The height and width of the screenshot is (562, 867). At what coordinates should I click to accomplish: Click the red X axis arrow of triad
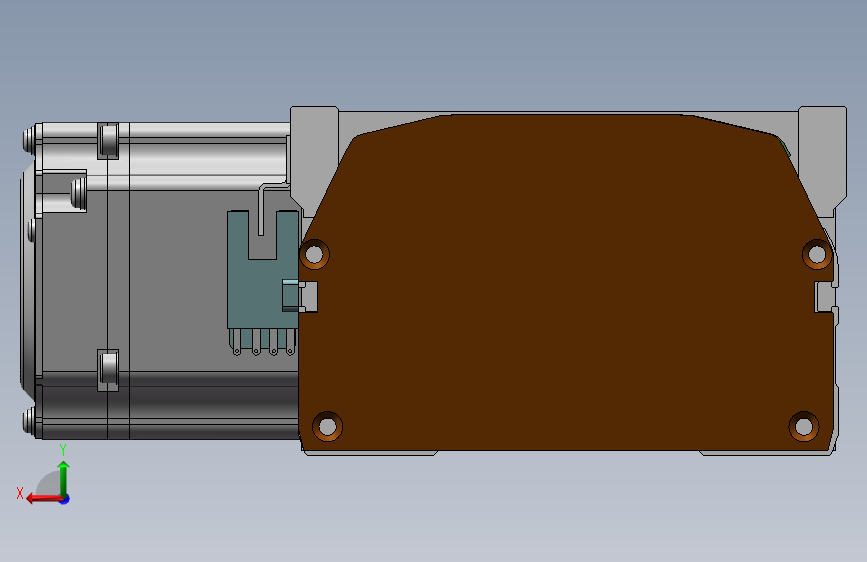pos(43,498)
